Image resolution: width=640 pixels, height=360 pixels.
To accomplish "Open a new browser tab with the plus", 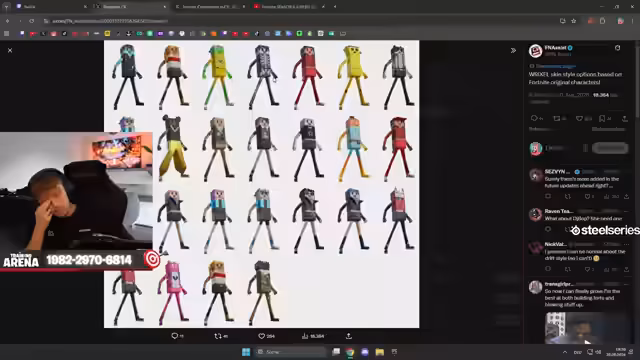I will click(335, 7).
